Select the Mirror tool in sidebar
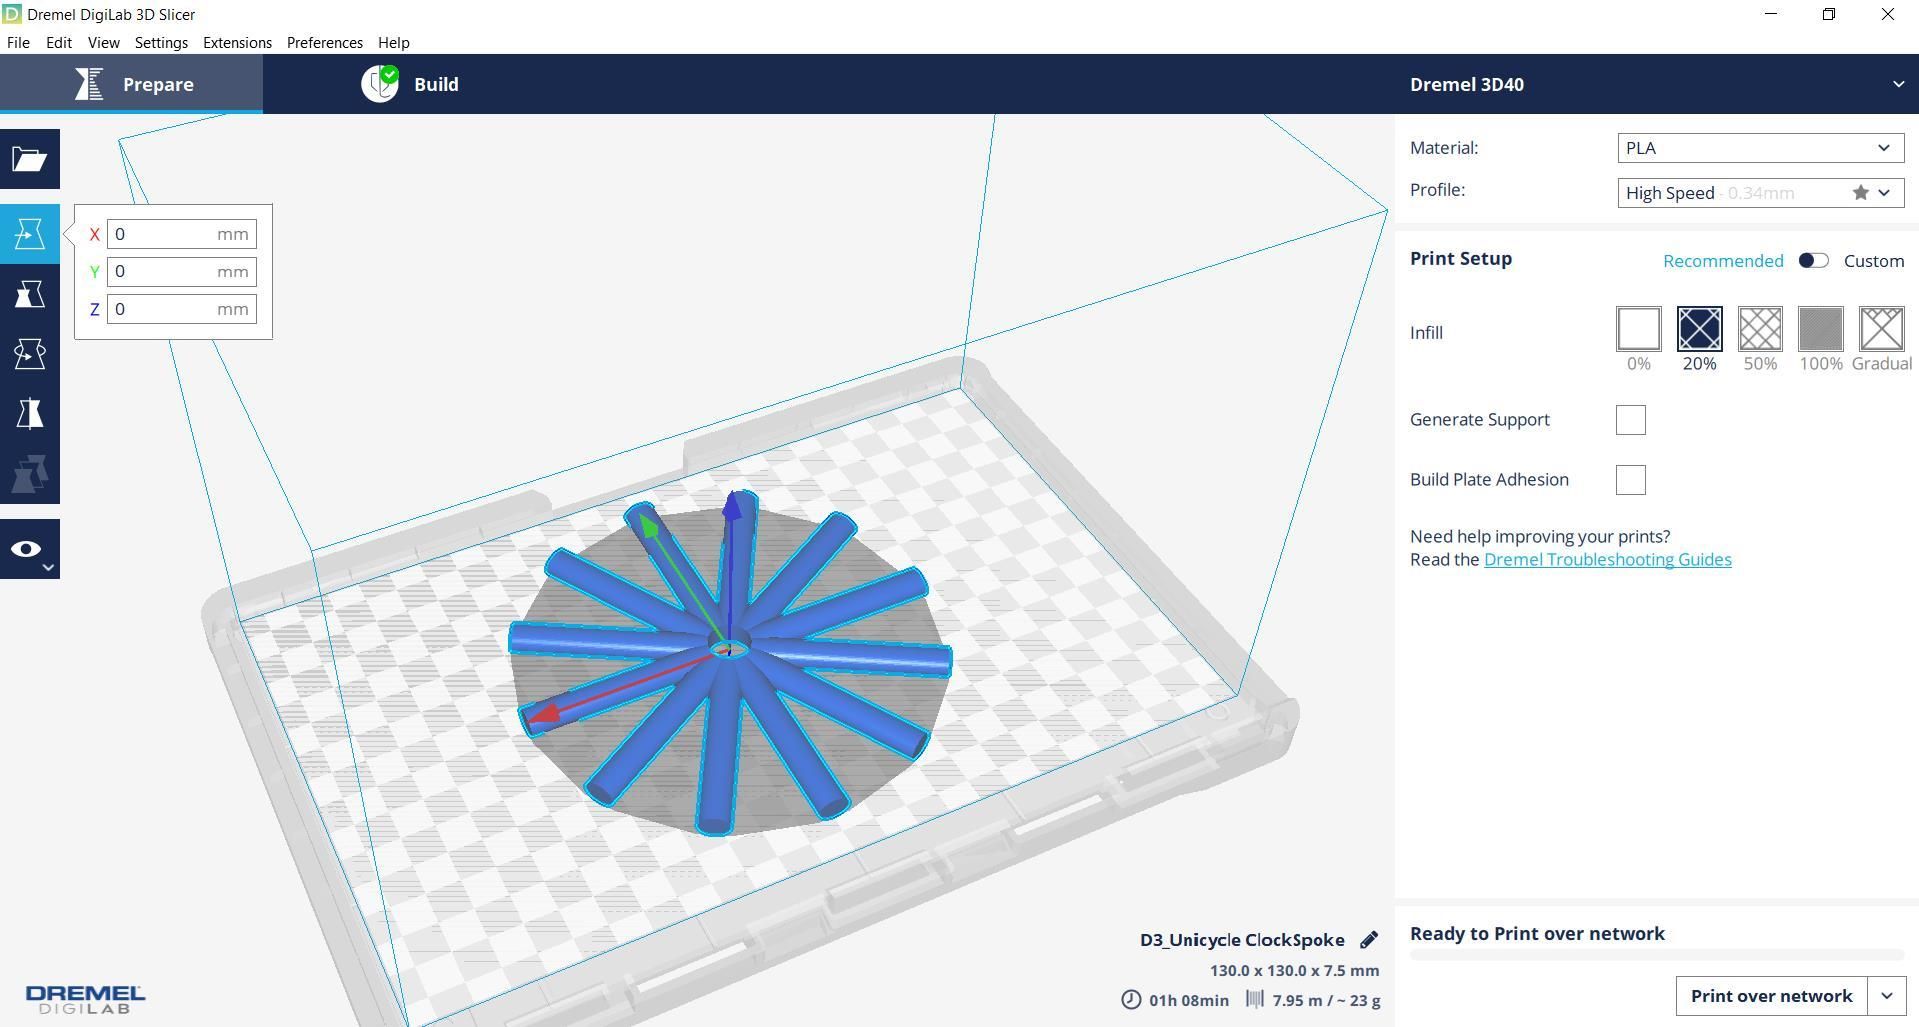The height and width of the screenshot is (1027, 1919). click(x=30, y=414)
